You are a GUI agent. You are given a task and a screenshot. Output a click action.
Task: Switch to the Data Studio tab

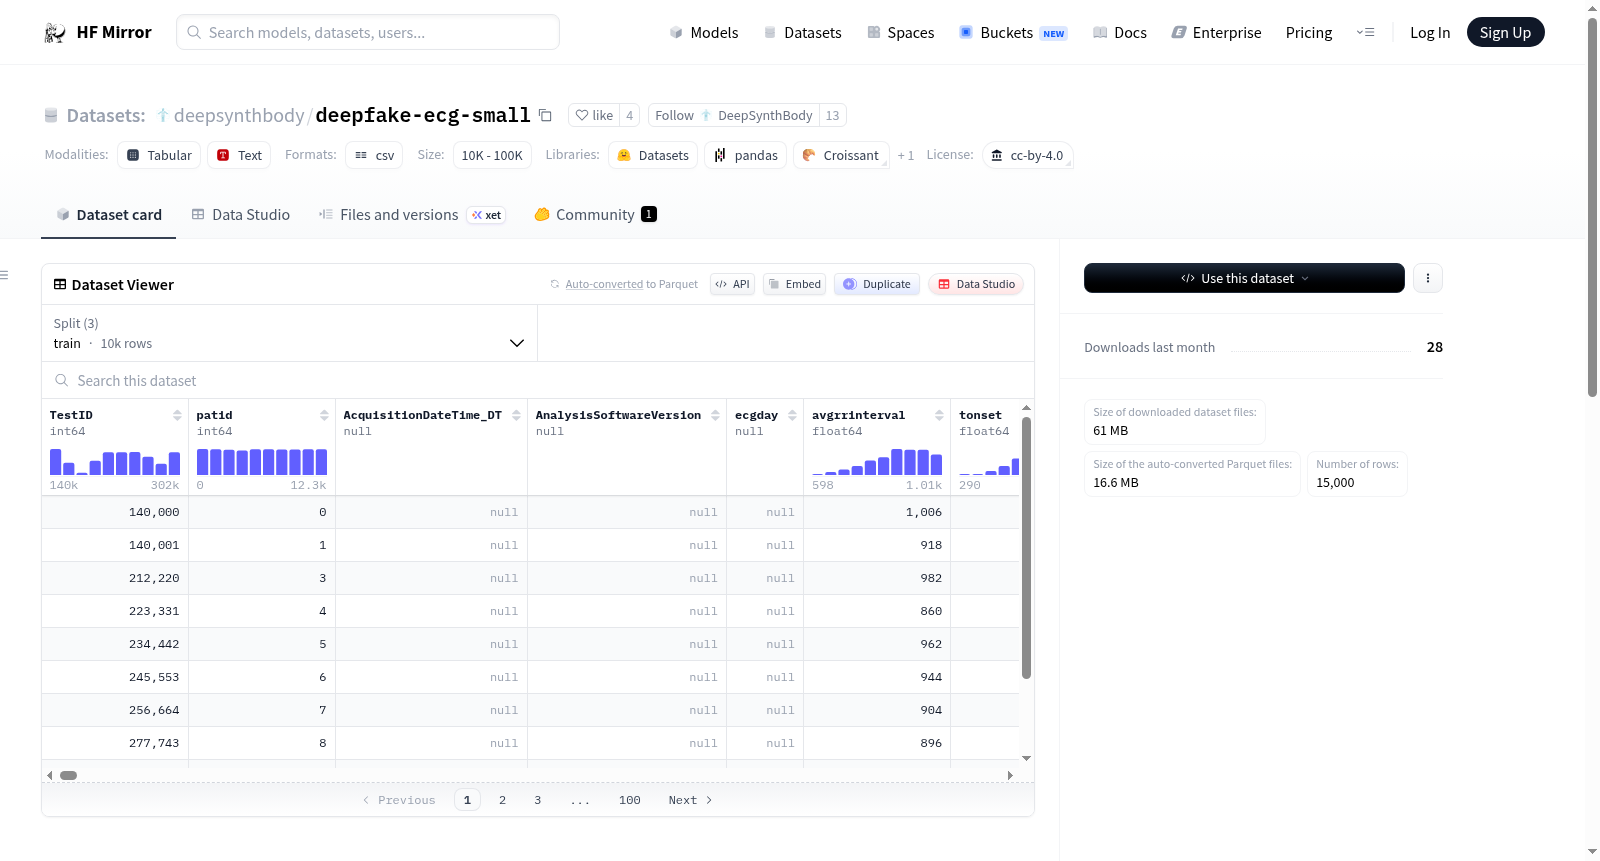pos(240,215)
